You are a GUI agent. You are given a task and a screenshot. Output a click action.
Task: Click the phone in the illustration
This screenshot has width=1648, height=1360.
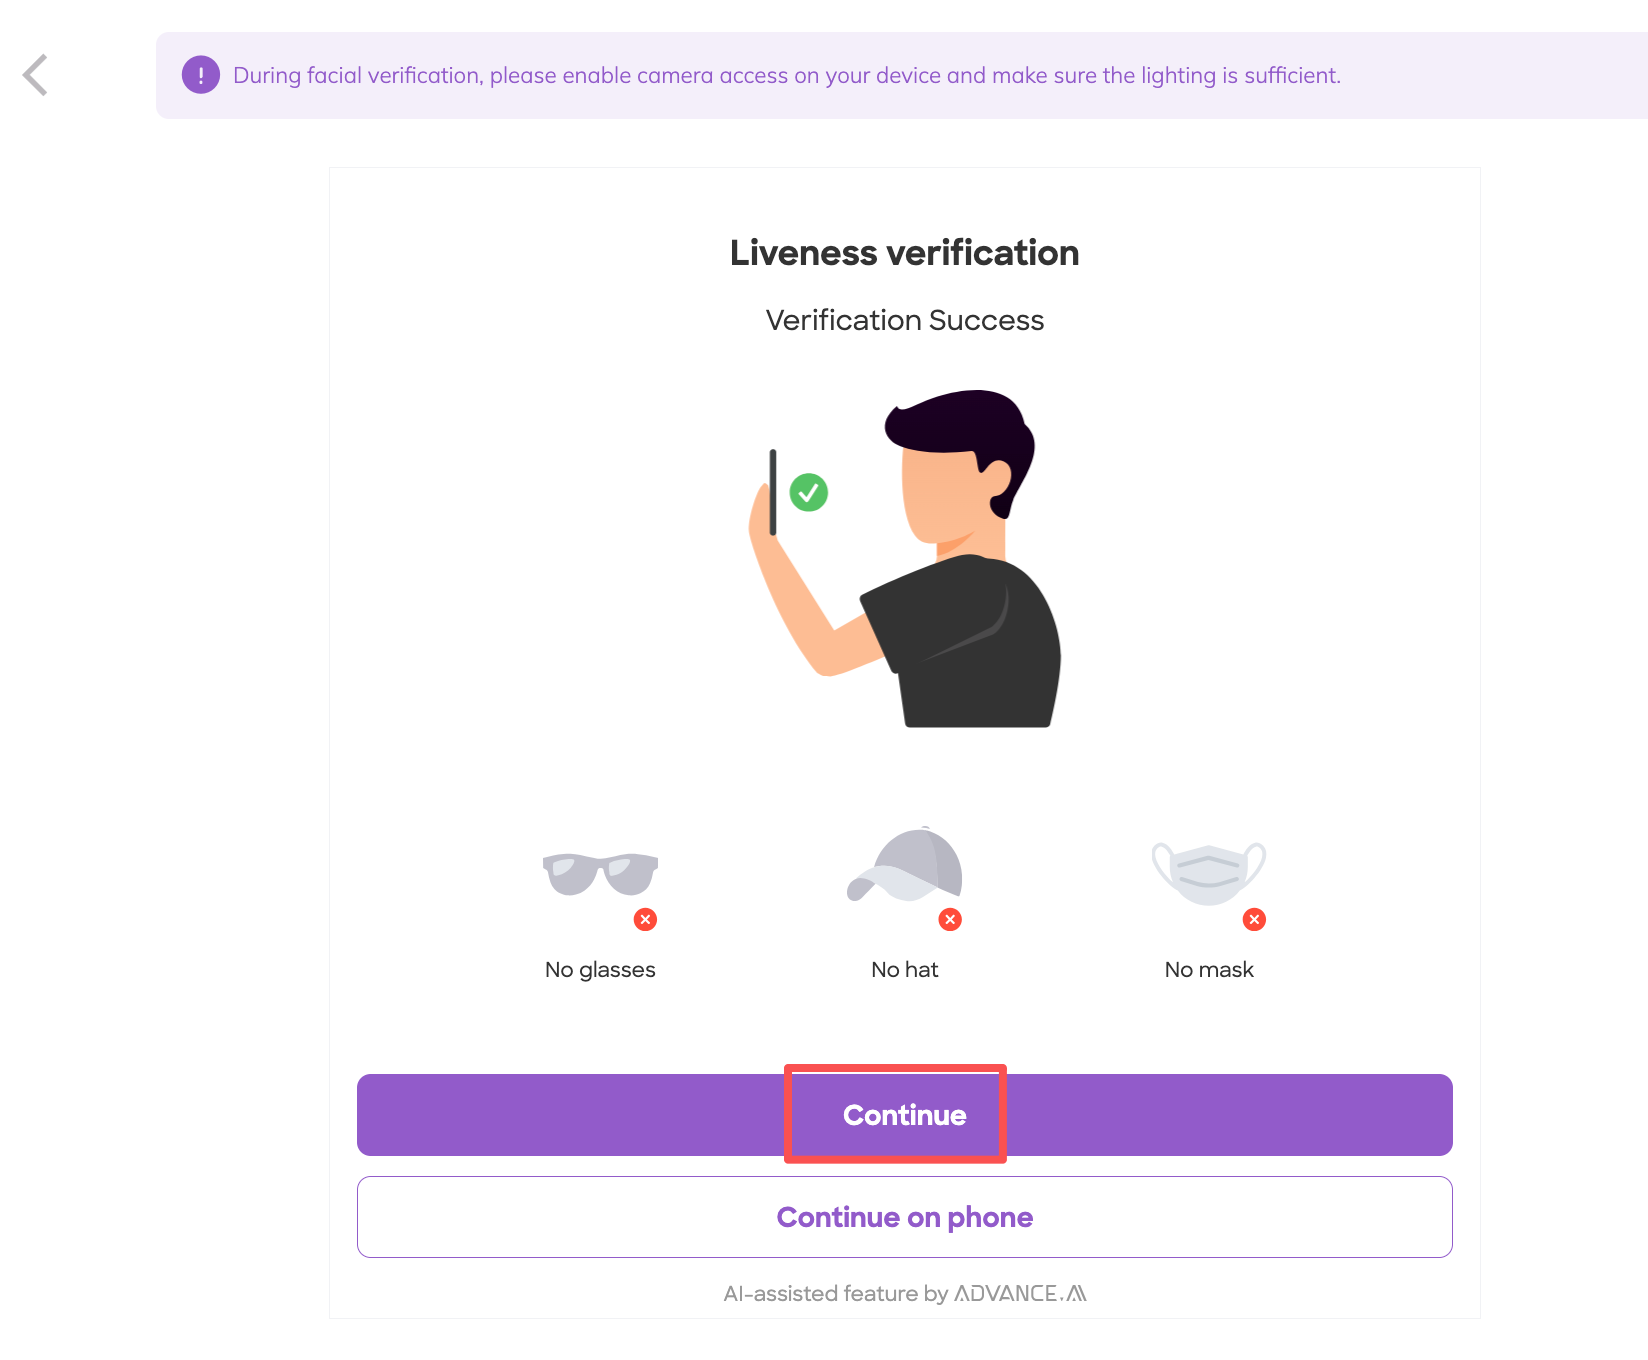click(772, 492)
